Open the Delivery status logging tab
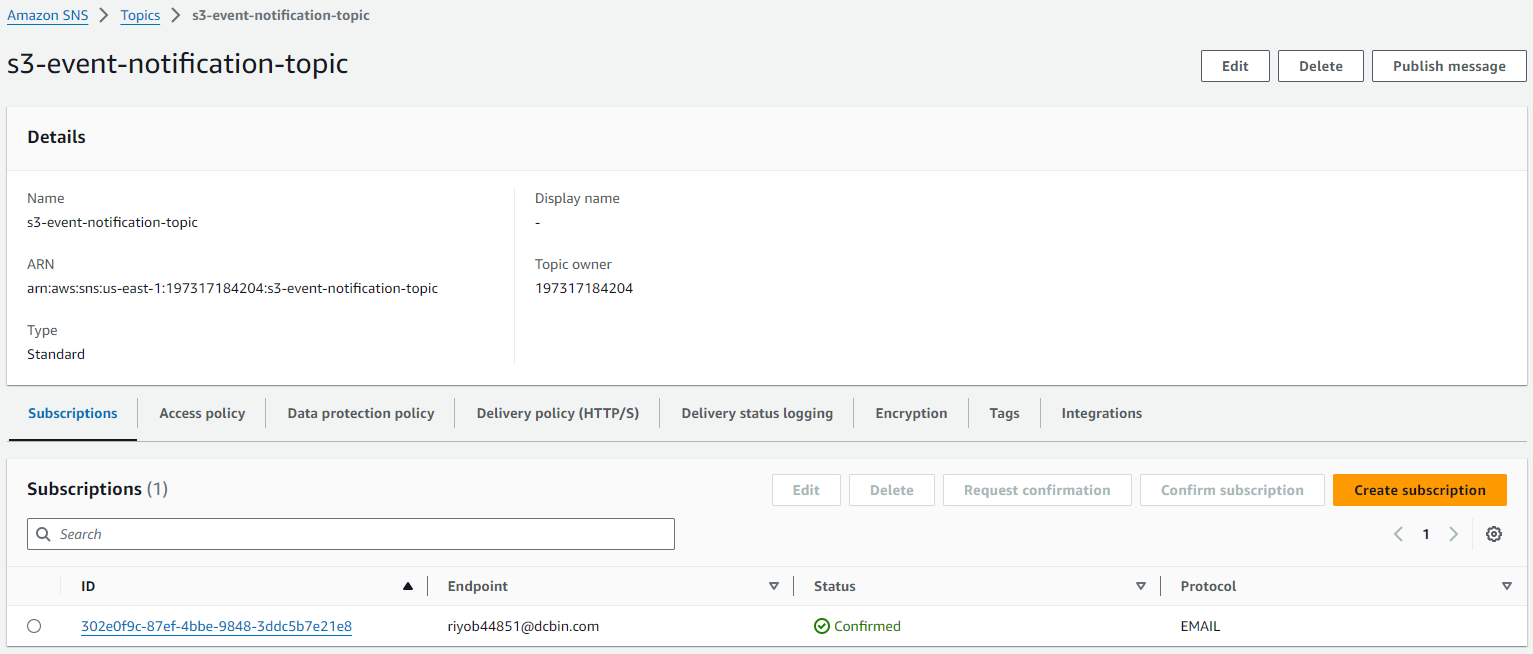1533x654 pixels. click(757, 413)
